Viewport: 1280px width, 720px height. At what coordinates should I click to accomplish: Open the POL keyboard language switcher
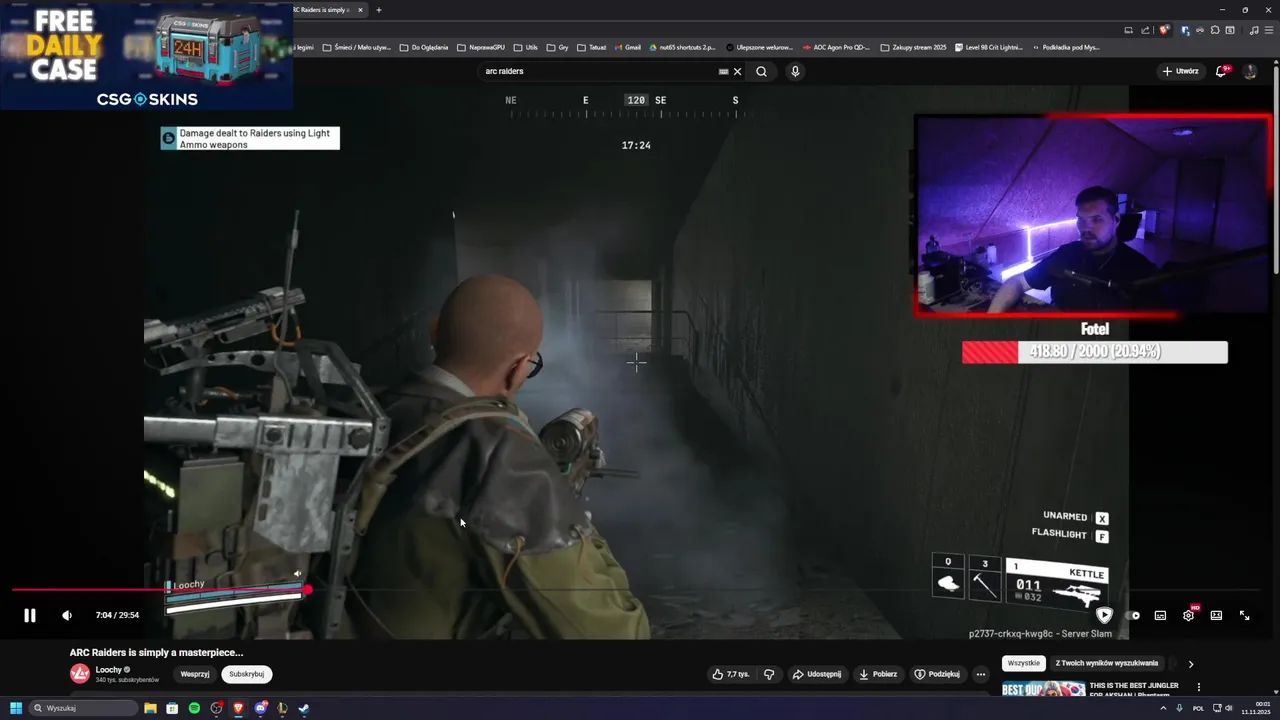coord(1198,708)
